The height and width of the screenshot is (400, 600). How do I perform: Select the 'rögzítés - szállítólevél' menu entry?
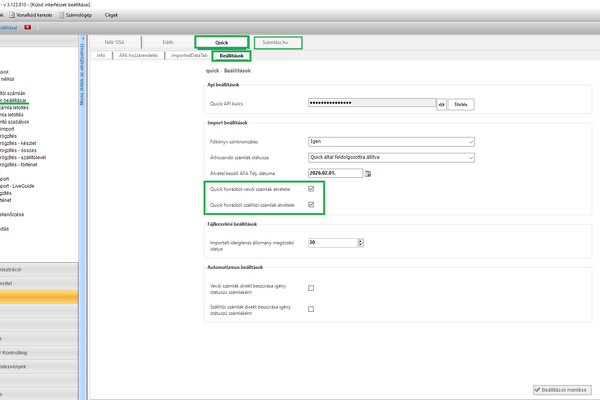23,157
